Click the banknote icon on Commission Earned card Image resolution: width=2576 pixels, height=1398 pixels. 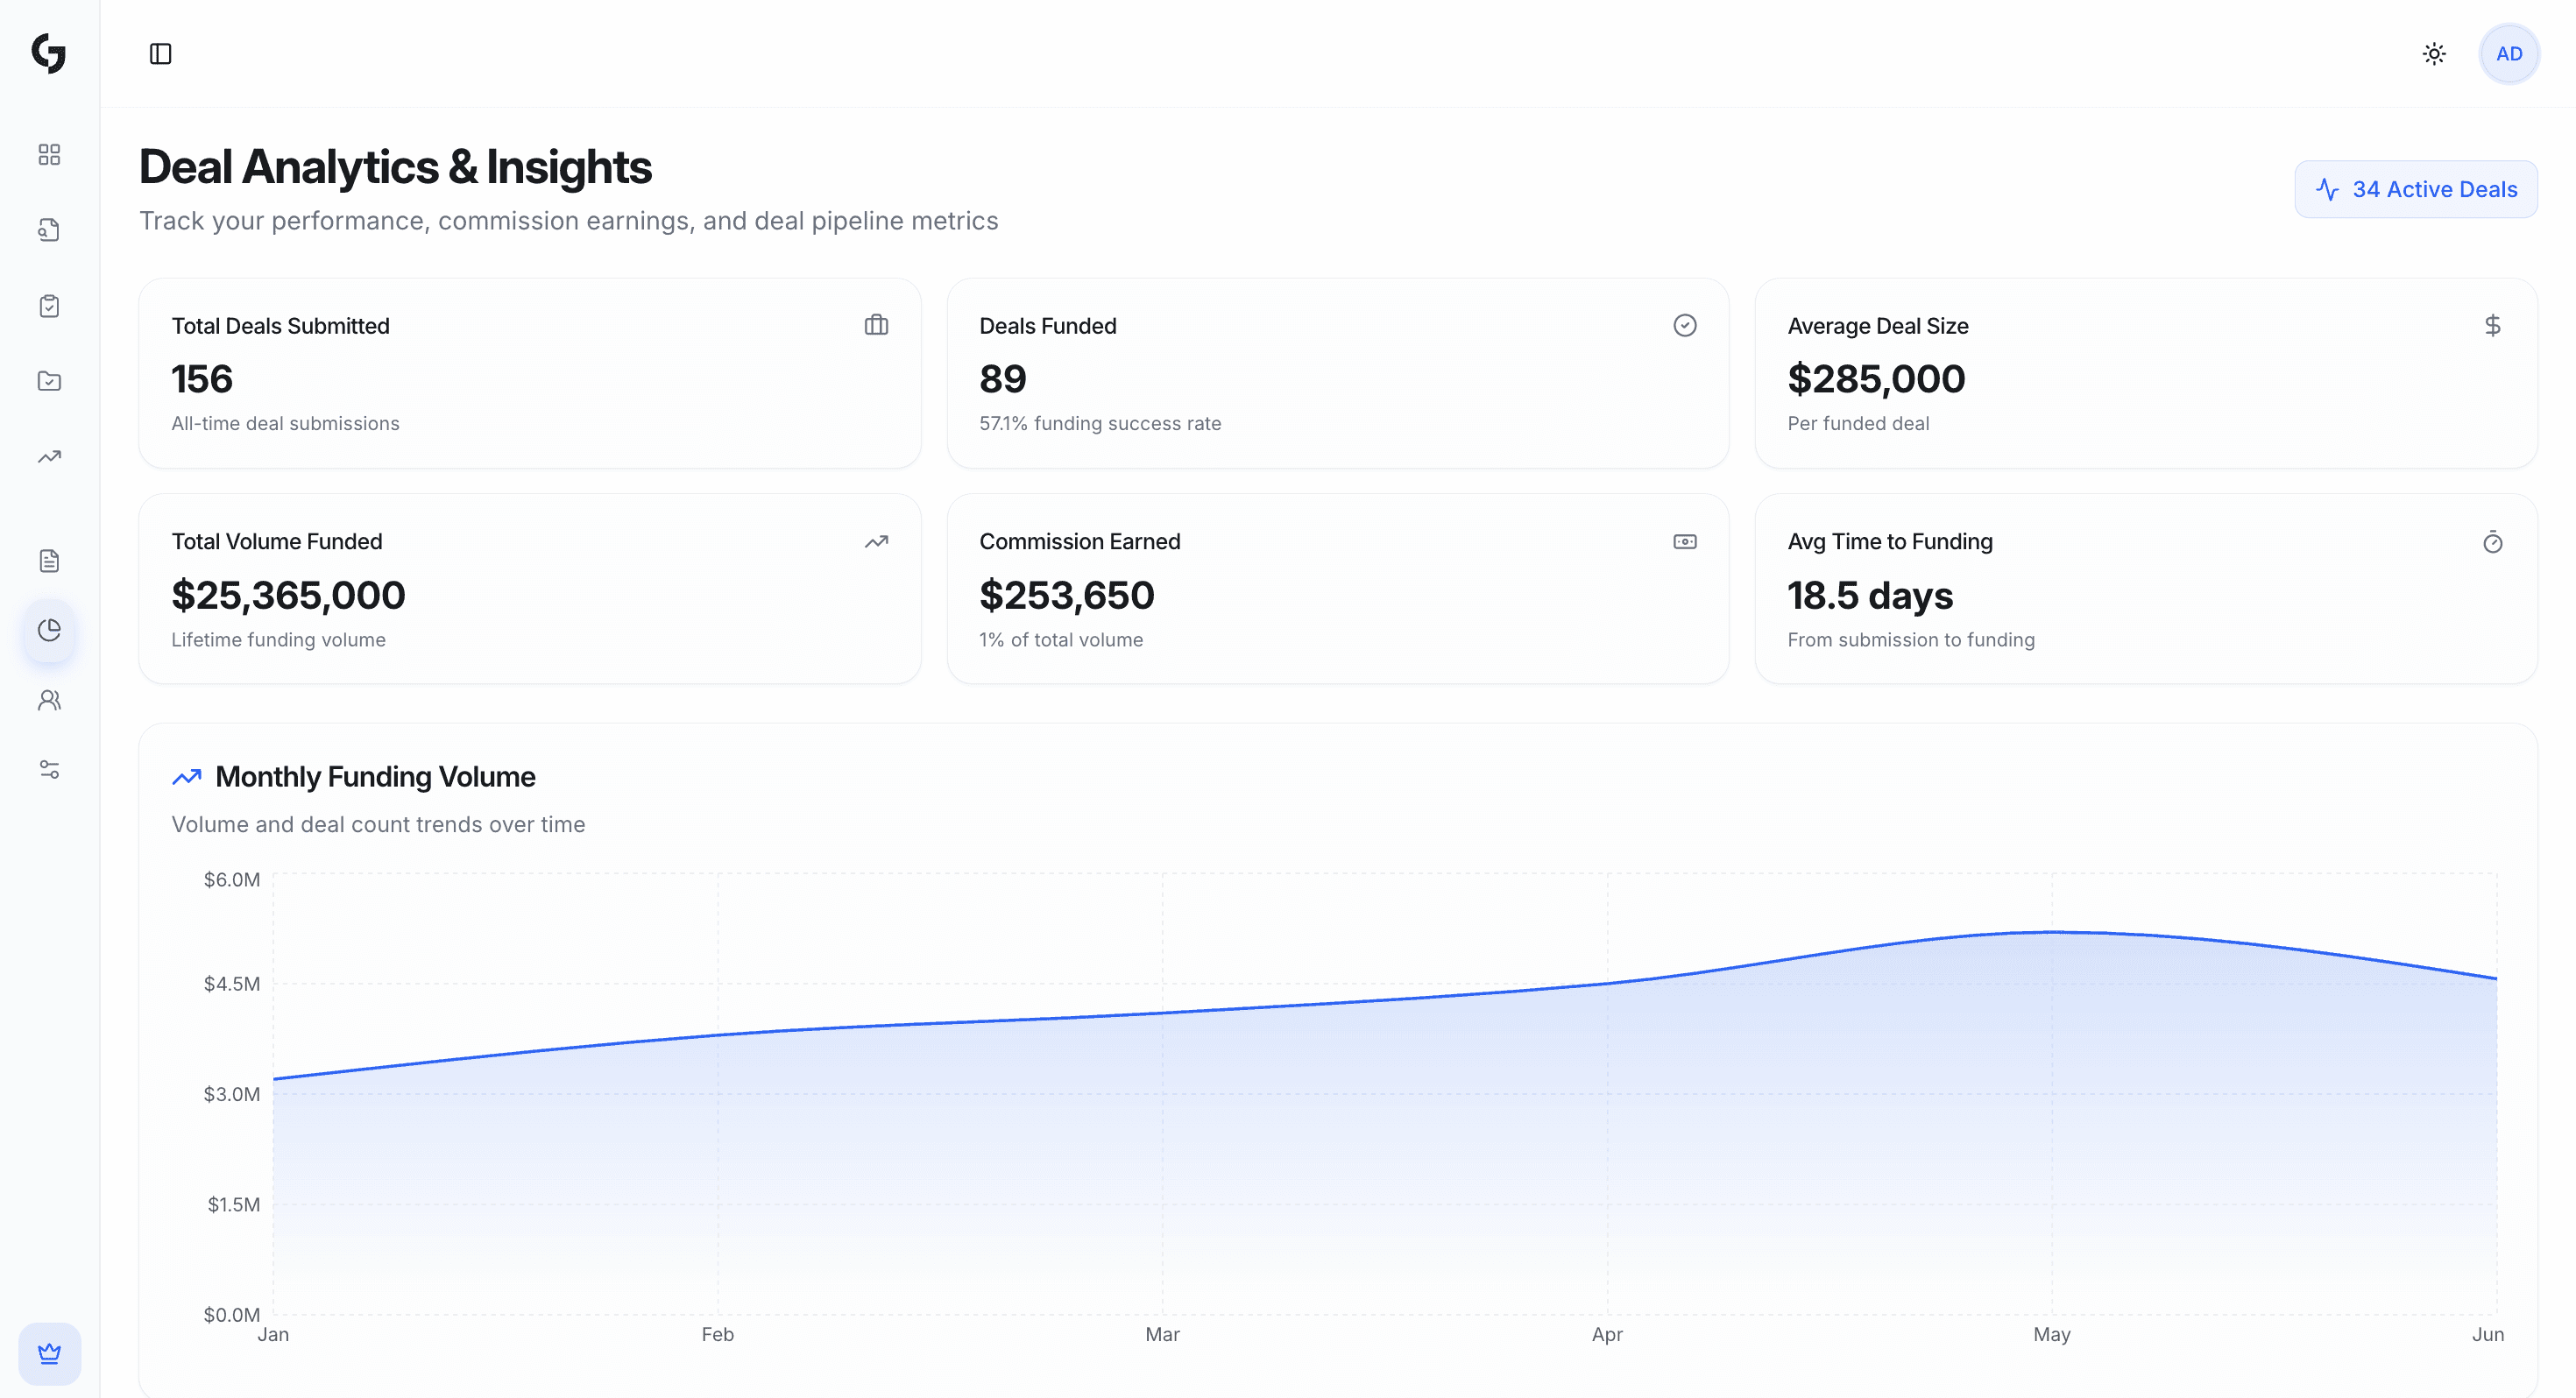coord(1684,541)
